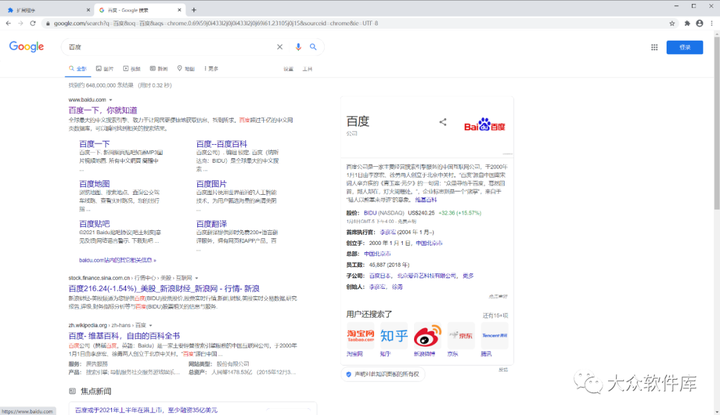Open the Taobao (淘宝网) related search thumbnail
The width and height of the screenshot is (720, 415).
tap(360, 336)
